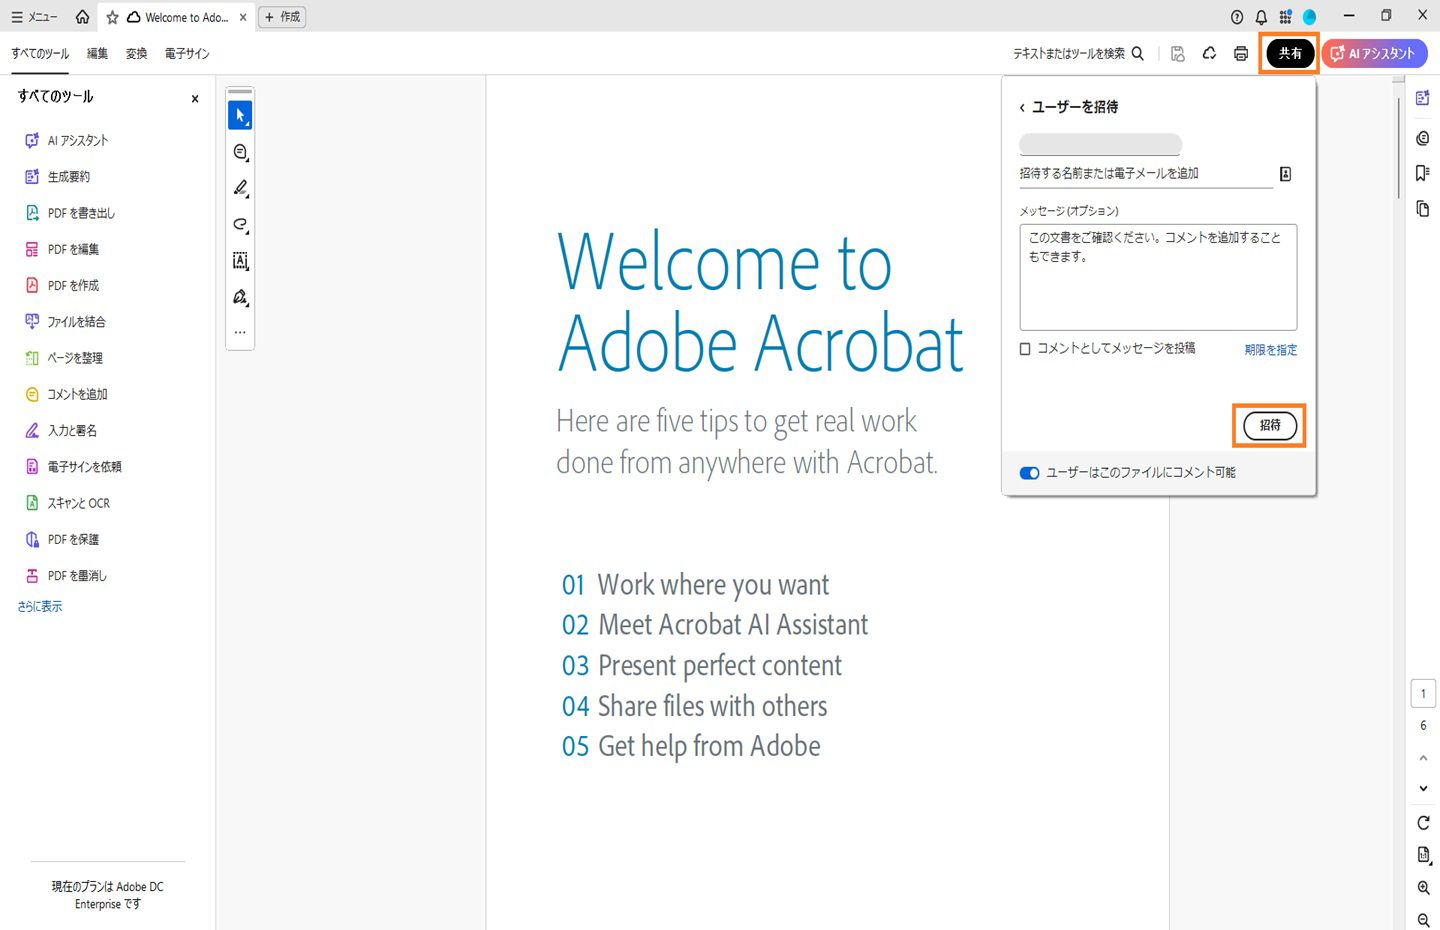The height and width of the screenshot is (930, 1440).
Task: Select the Welcome to Ado... document tab
Action: tap(178, 17)
